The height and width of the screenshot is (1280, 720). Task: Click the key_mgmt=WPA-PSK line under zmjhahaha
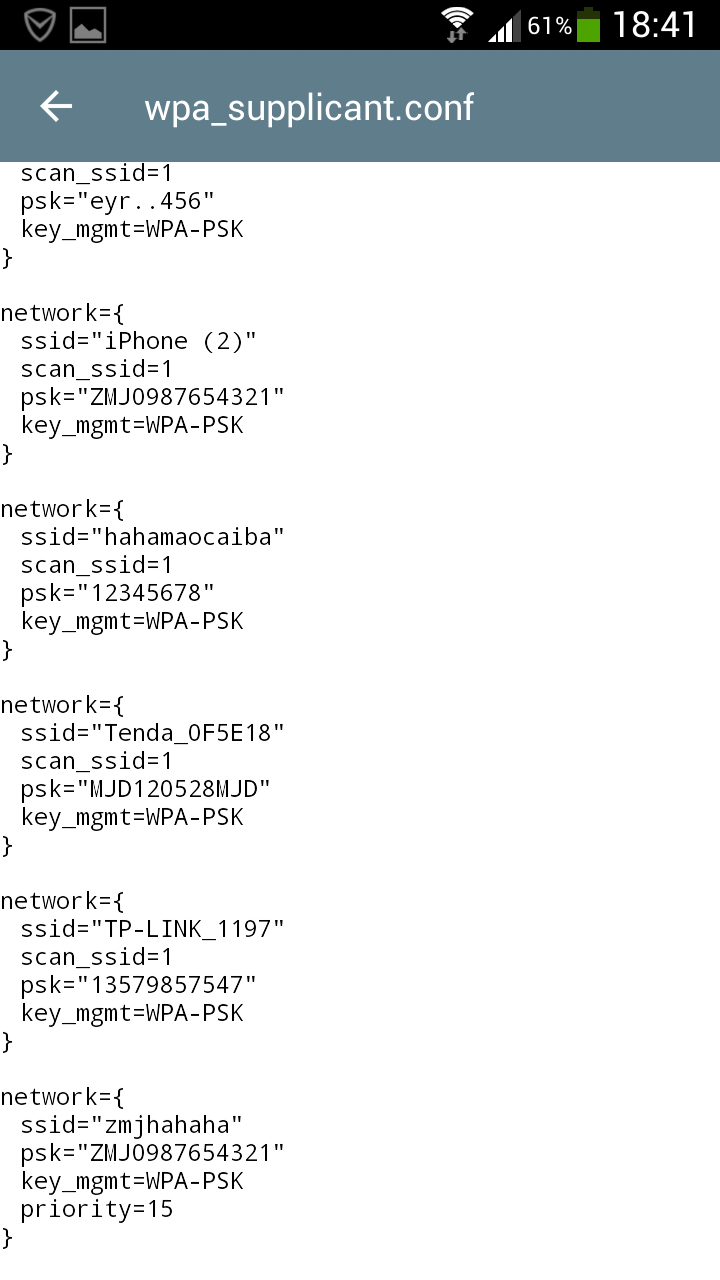point(131,1181)
